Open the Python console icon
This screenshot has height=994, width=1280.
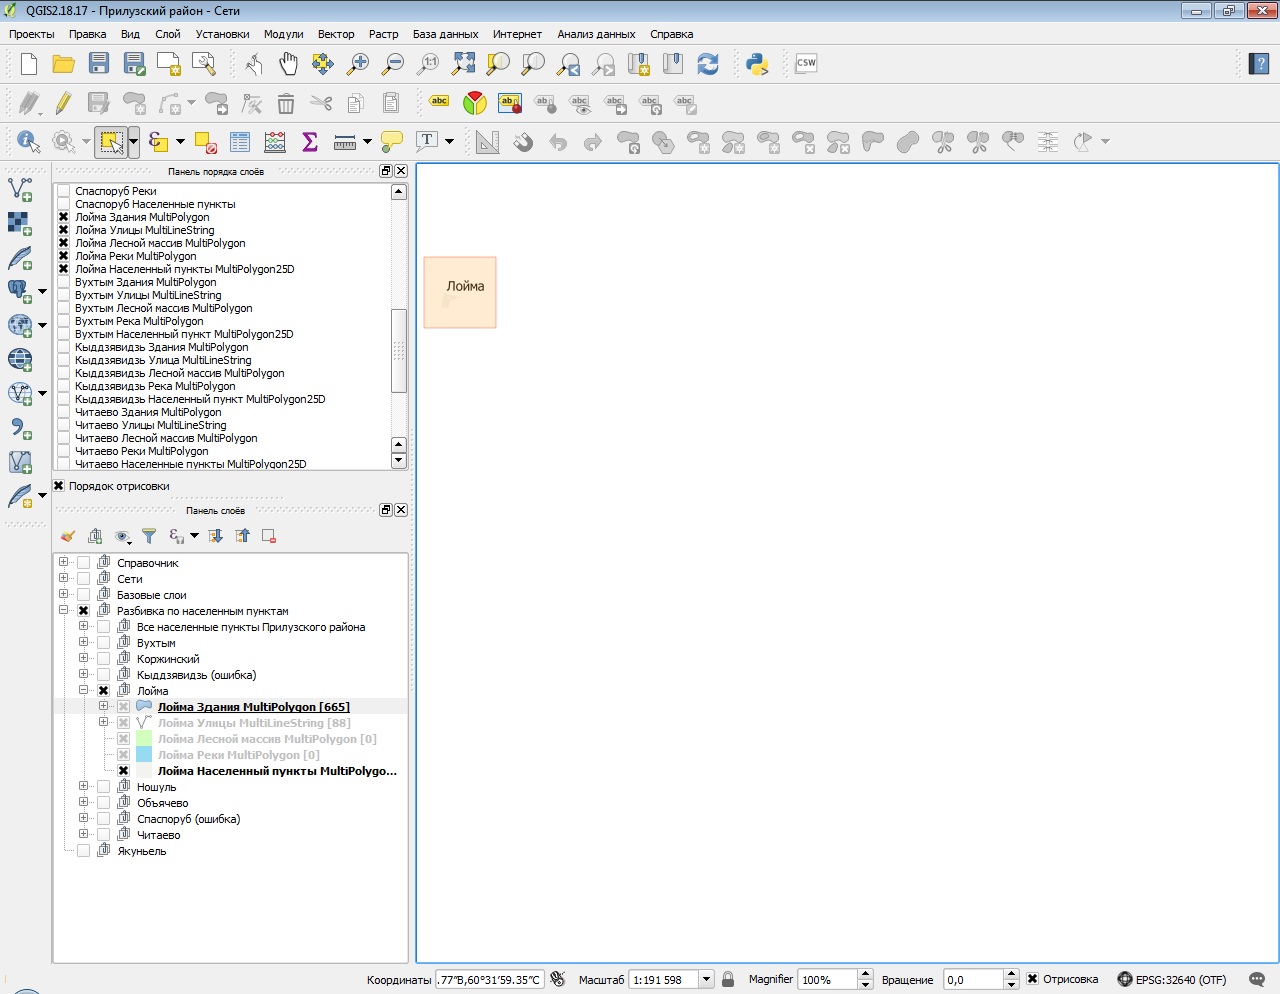(x=757, y=64)
